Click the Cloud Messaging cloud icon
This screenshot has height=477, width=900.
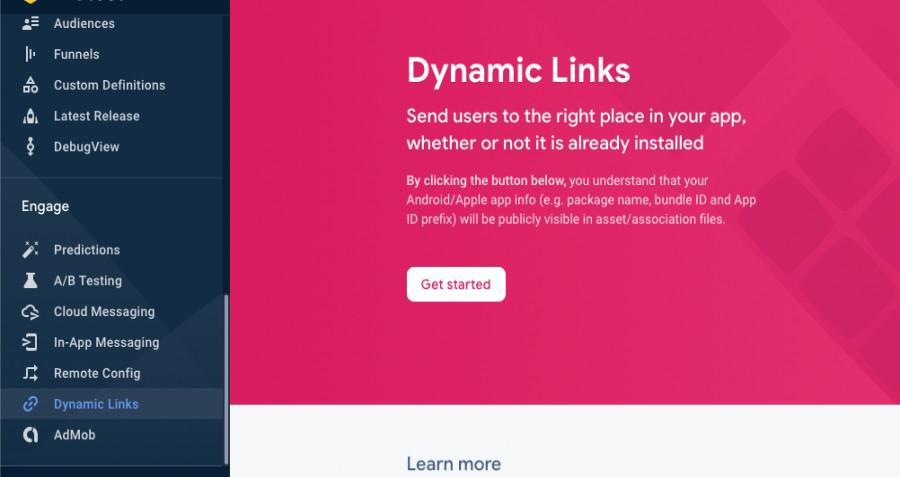pos(30,312)
